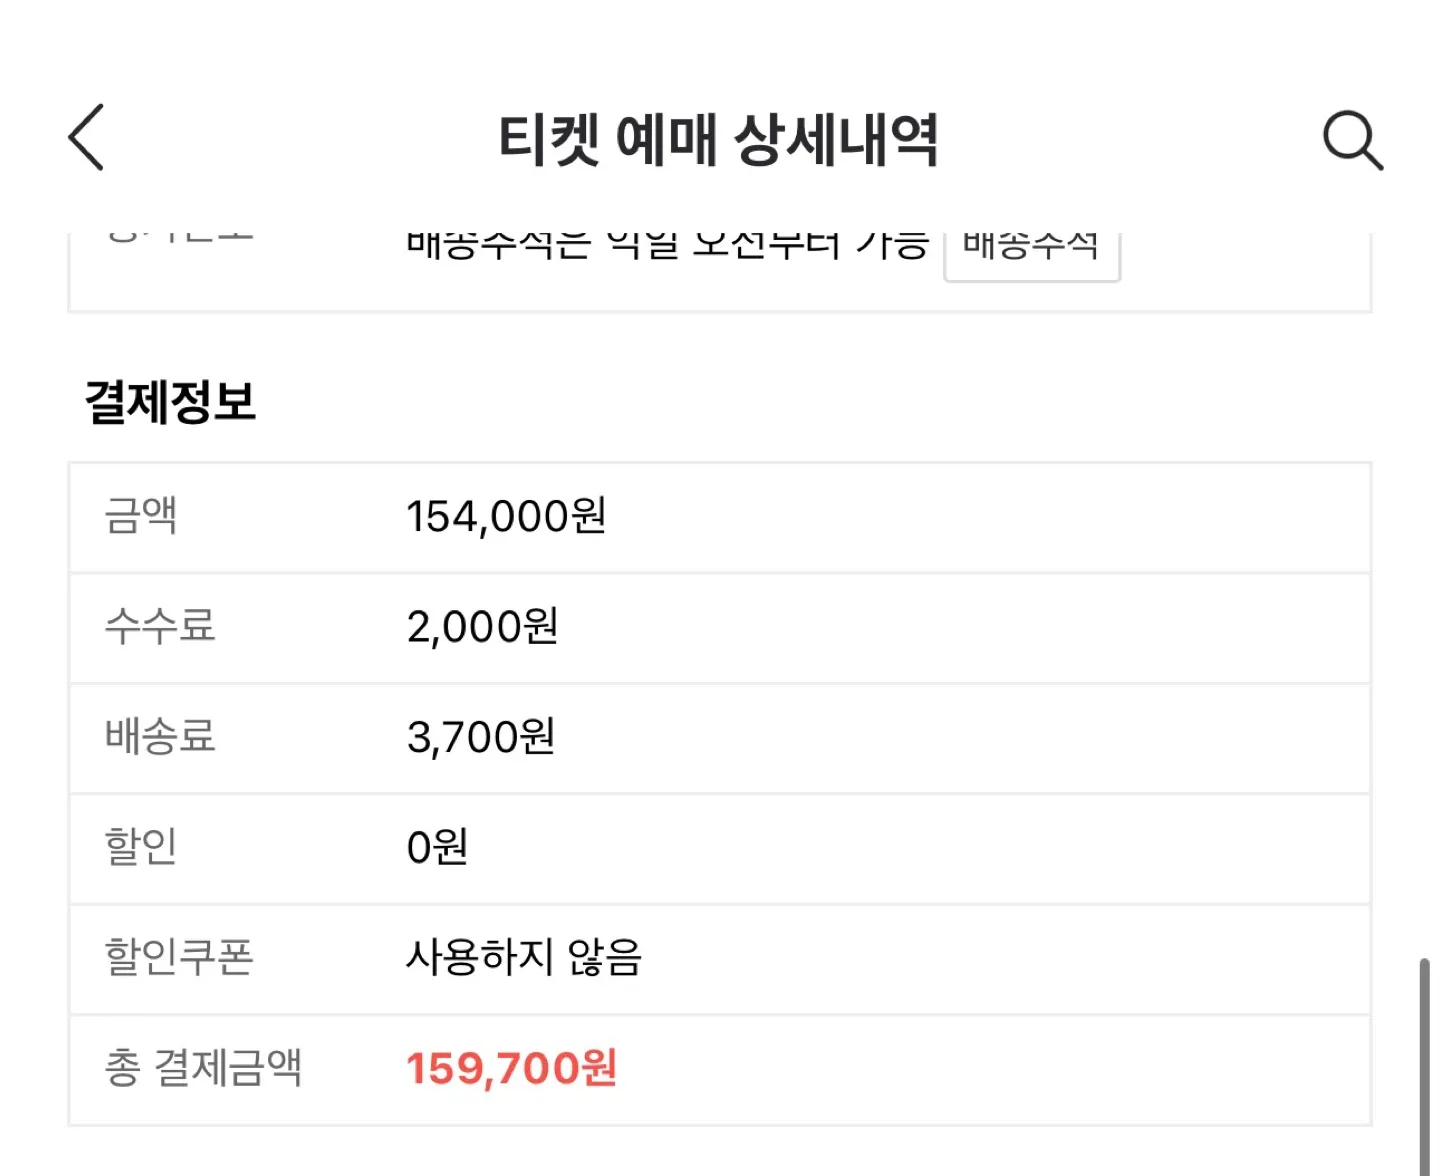Select the 결제정보 section heading
Image resolution: width=1440 pixels, height=1176 pixels.
[x=170, y=402]
